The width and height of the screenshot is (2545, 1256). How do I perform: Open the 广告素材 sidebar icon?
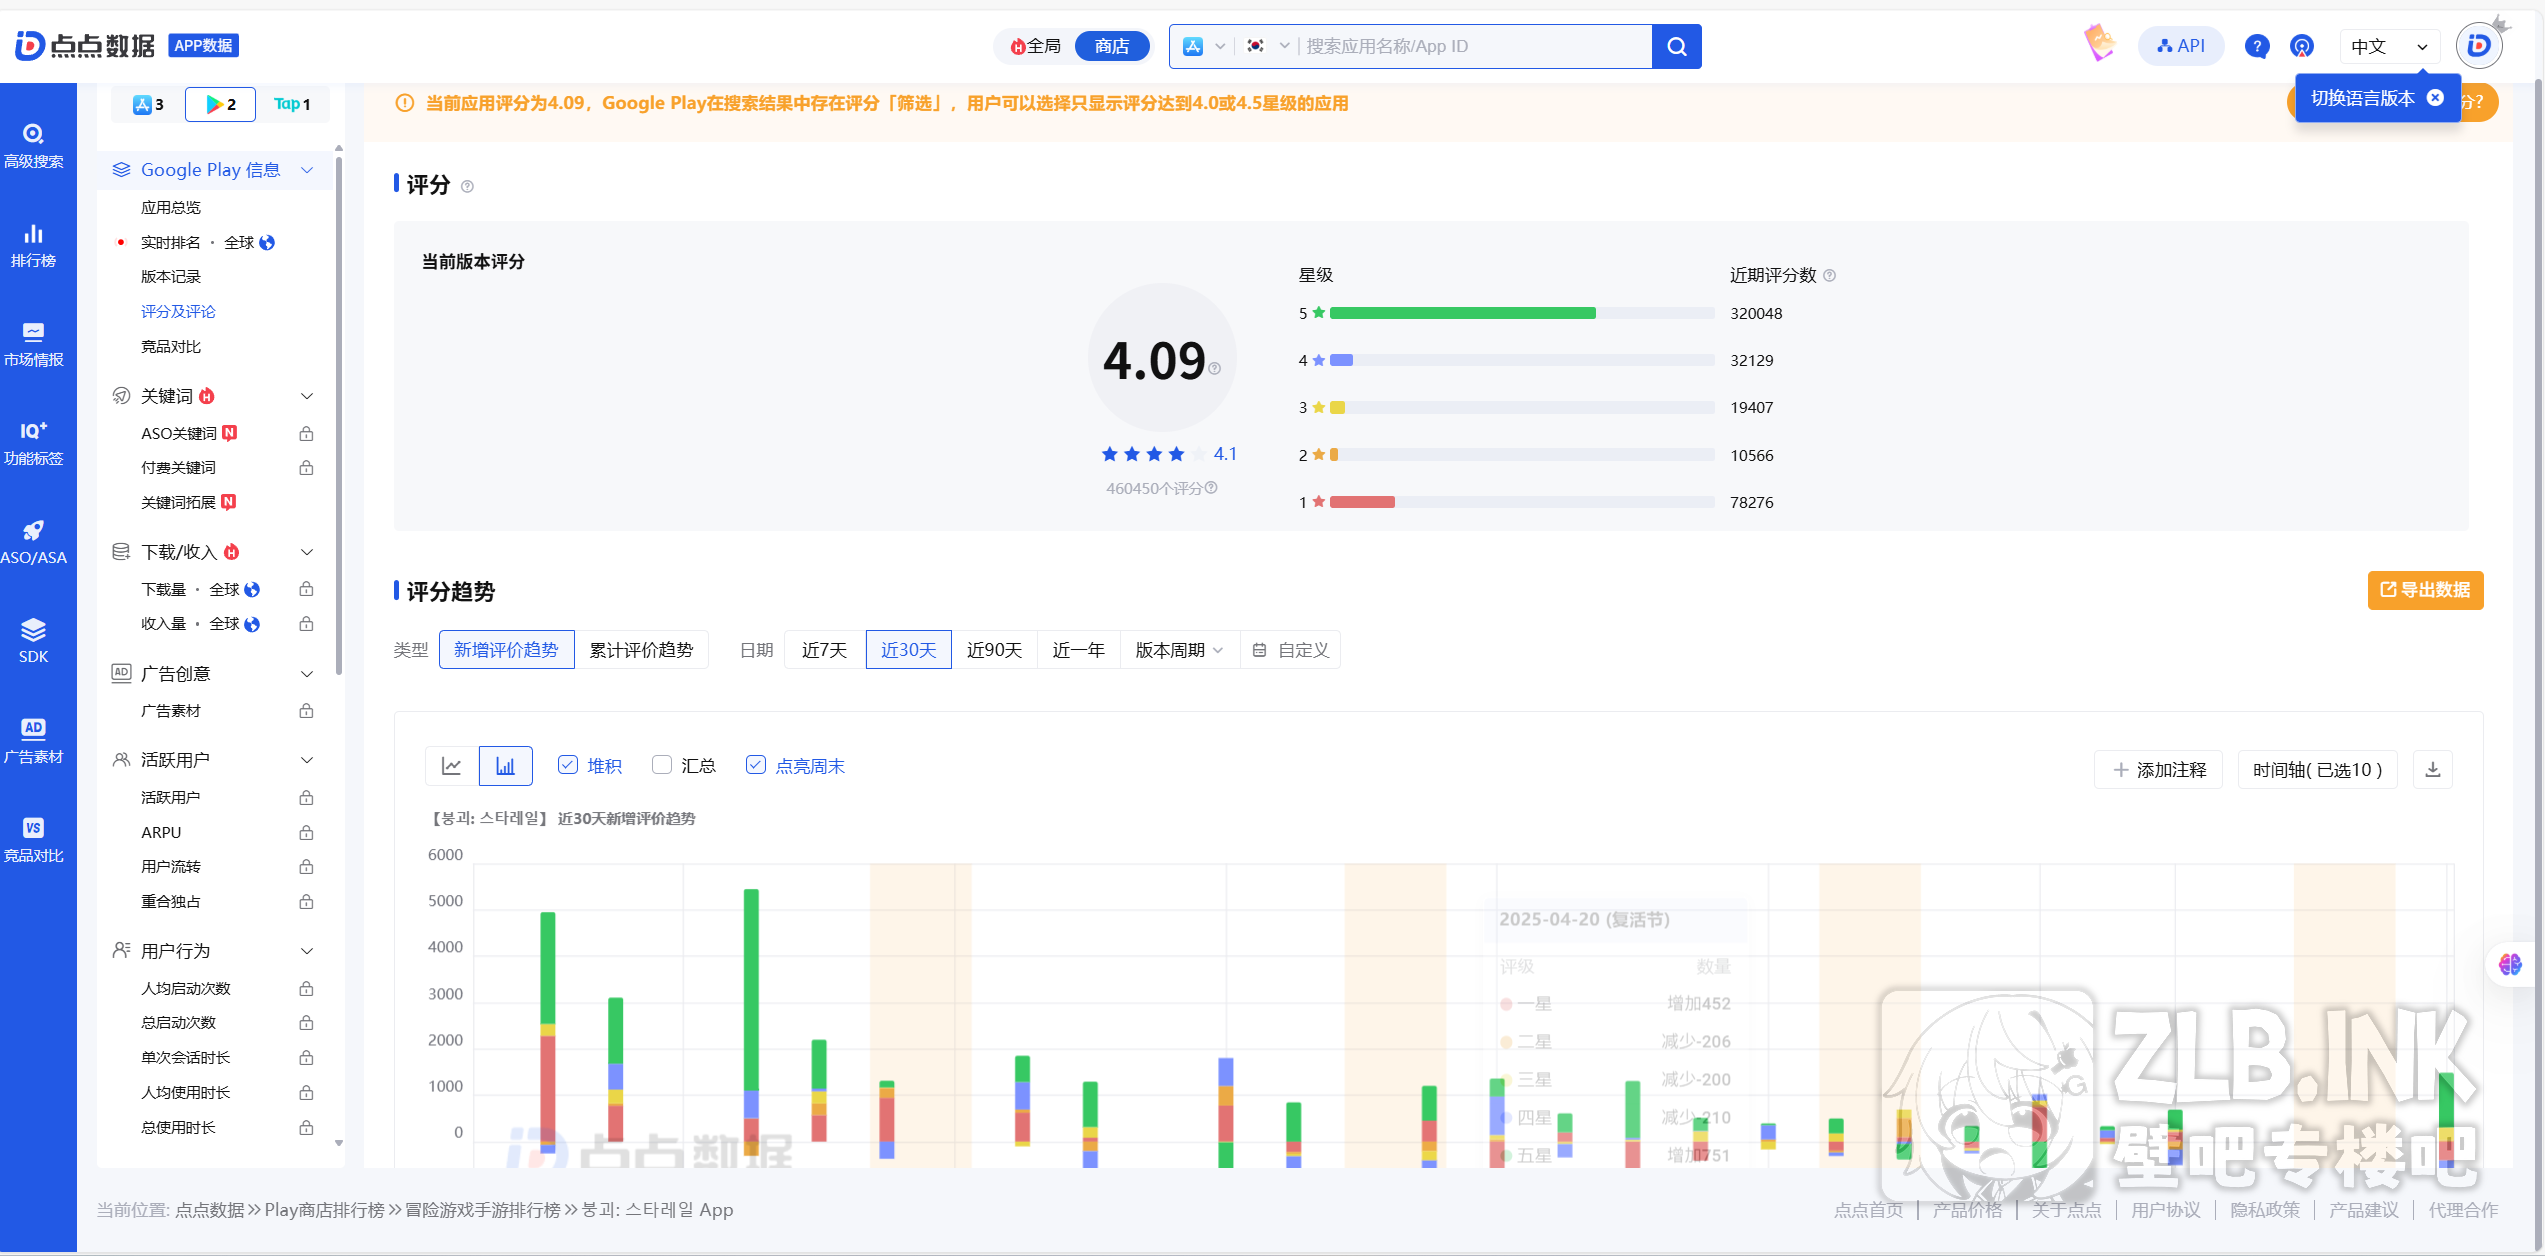point(33,741)
